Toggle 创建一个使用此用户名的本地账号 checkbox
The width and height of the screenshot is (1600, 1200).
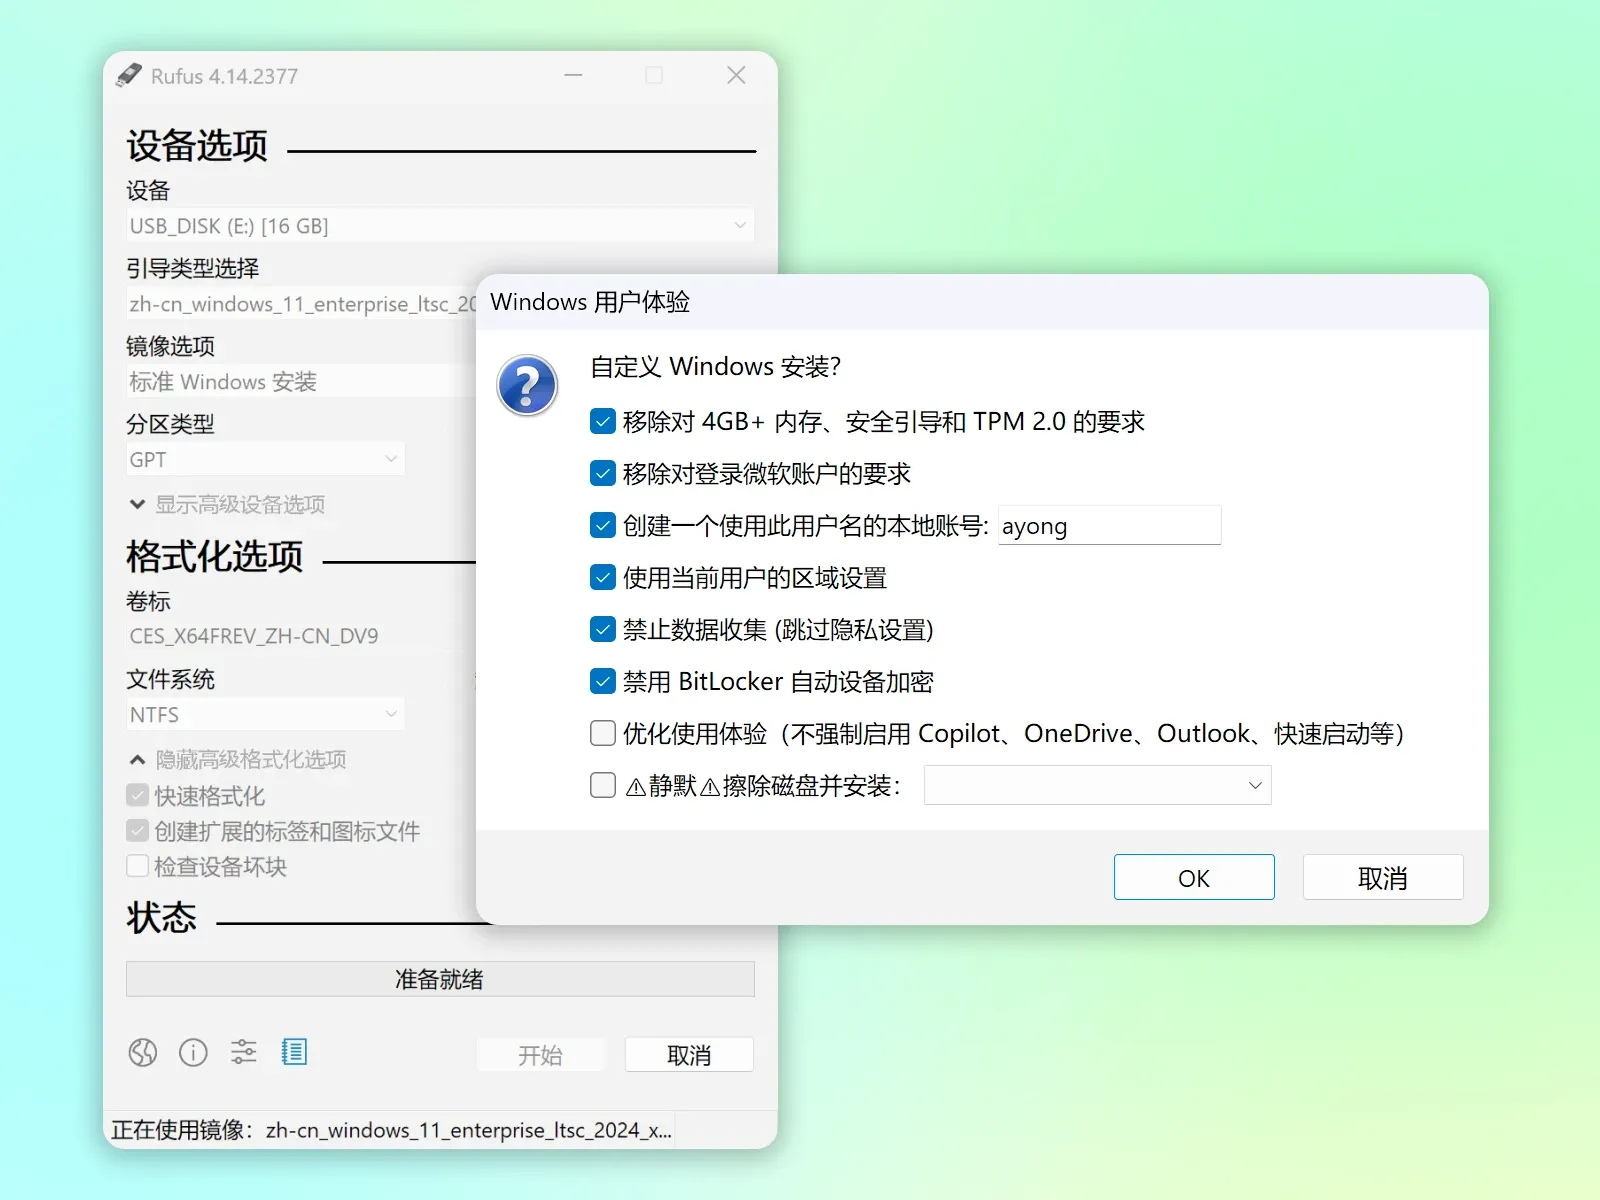(603, 526)
